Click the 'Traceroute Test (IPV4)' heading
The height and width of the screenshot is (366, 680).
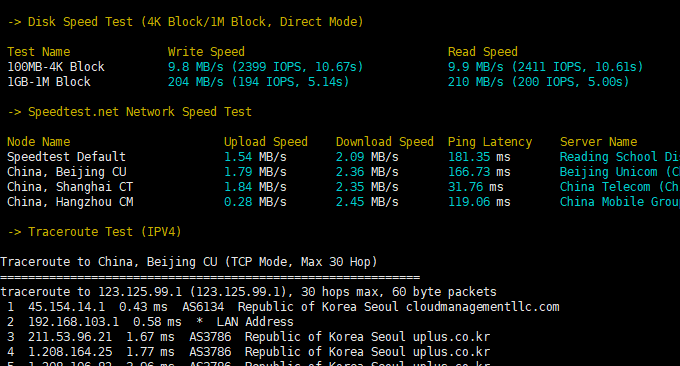95,232
